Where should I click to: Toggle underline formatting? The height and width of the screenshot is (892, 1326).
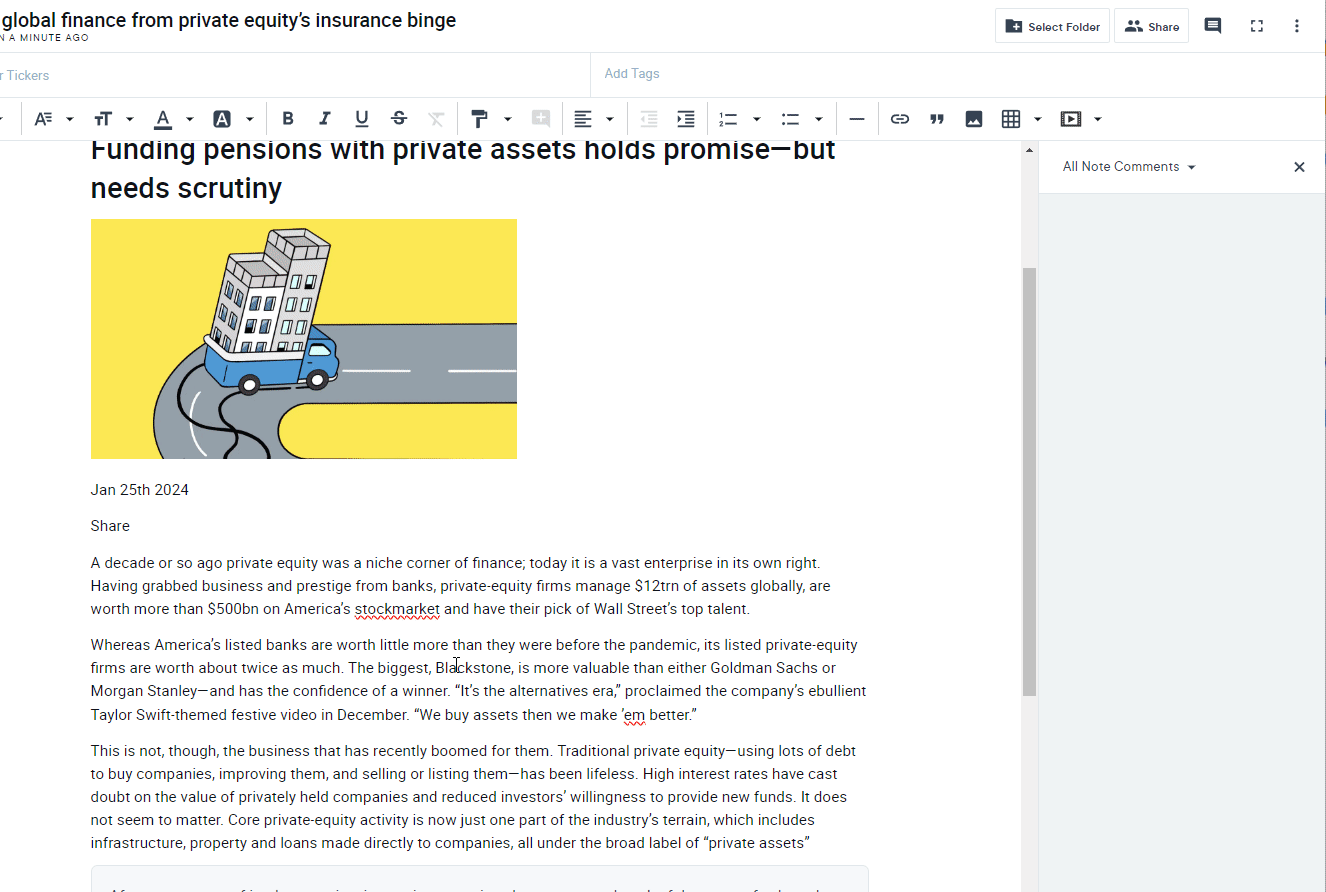tap(362, 119)
